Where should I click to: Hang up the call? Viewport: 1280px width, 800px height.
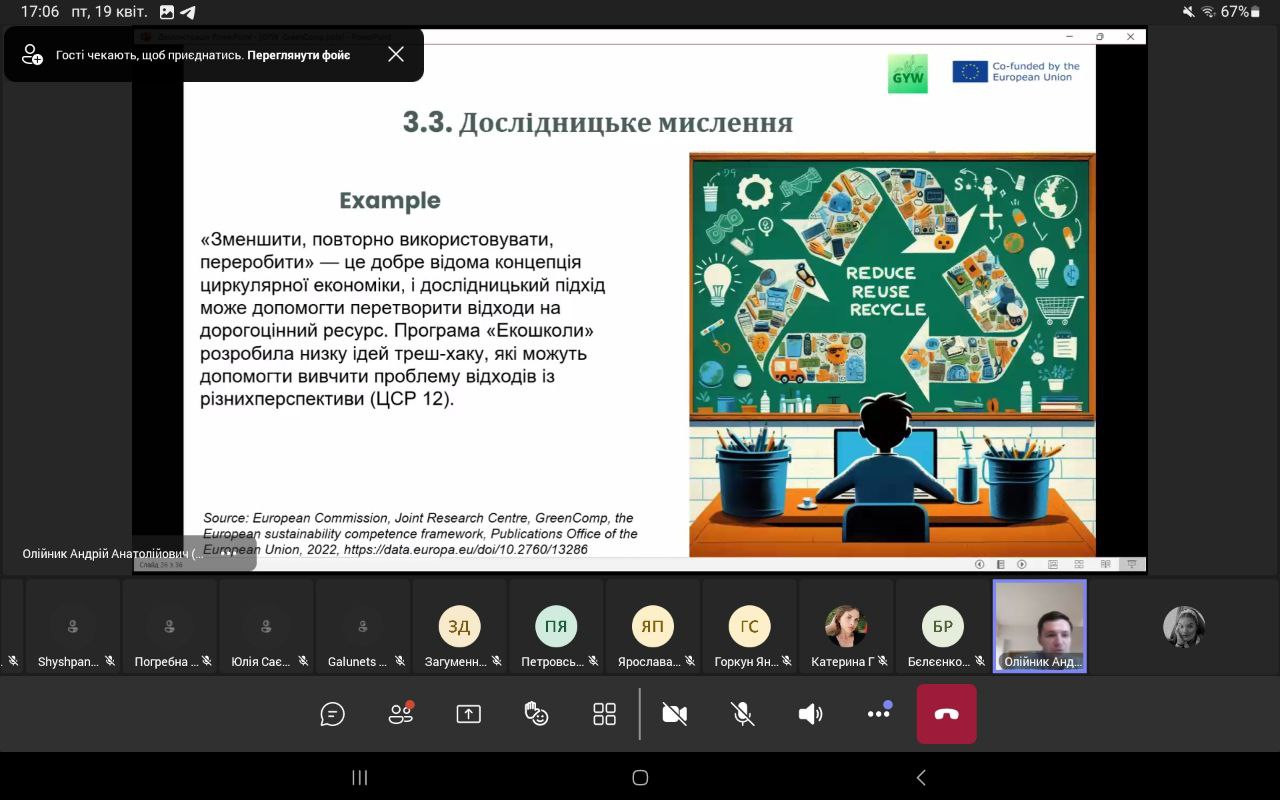tap(946, 714)
